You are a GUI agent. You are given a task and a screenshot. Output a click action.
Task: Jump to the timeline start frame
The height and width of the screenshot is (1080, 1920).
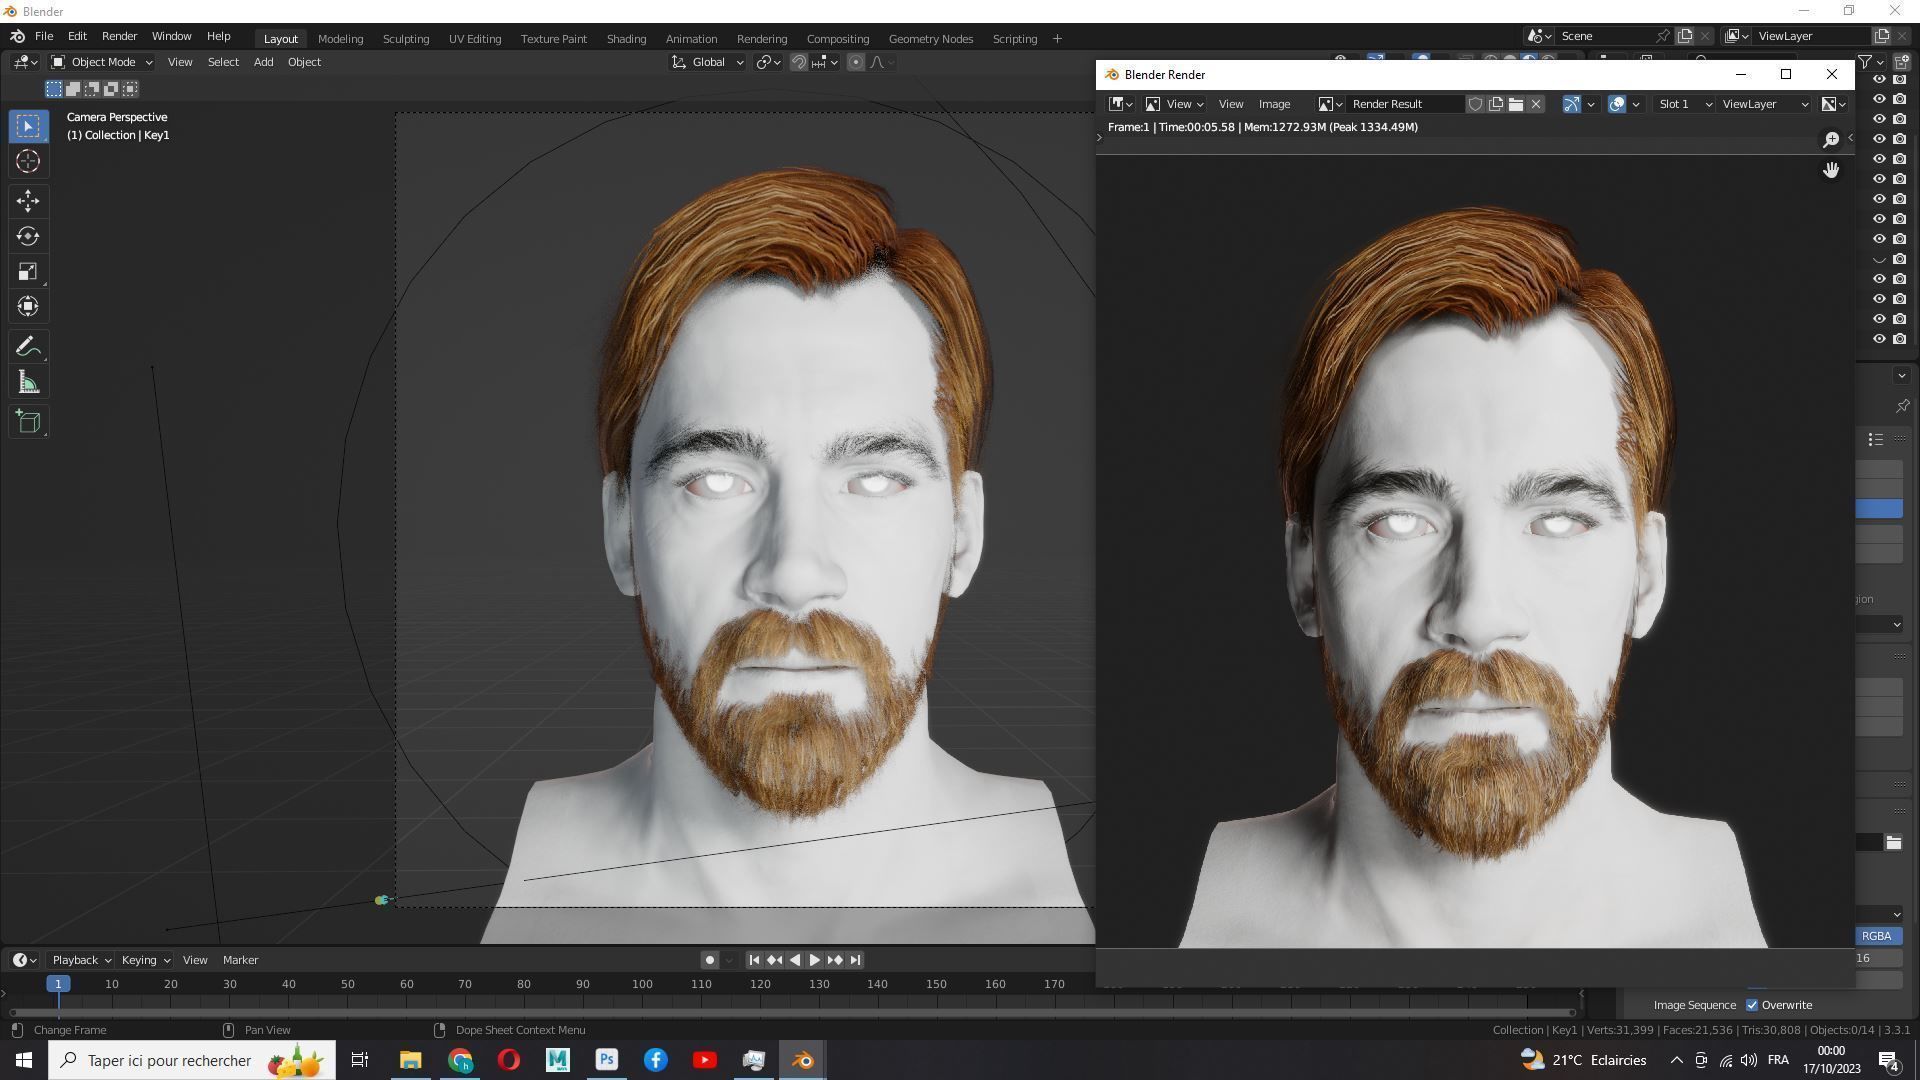[x=754, y=960]
